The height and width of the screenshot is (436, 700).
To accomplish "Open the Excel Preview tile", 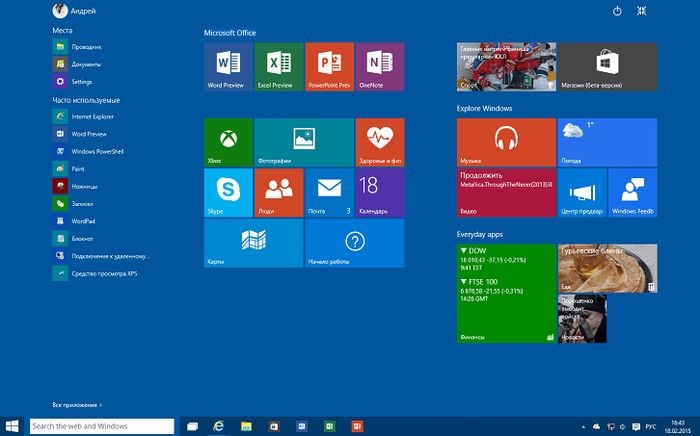I will 279,67.
